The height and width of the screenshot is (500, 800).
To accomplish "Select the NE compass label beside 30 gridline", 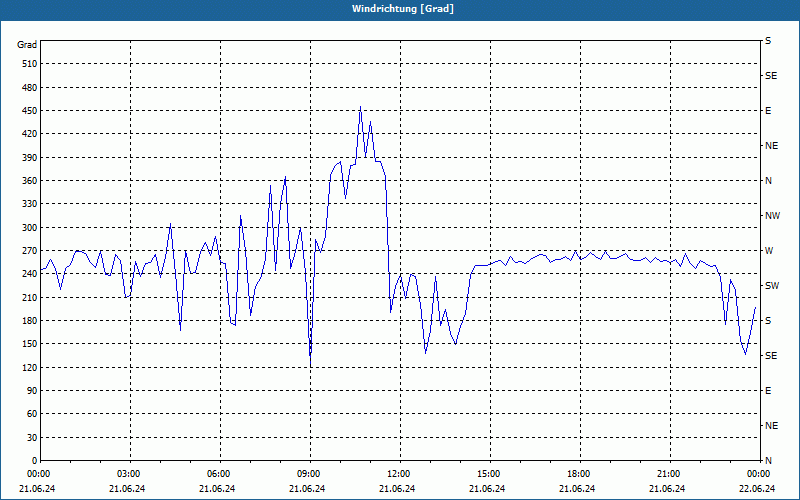I will (x=772, y=426).
